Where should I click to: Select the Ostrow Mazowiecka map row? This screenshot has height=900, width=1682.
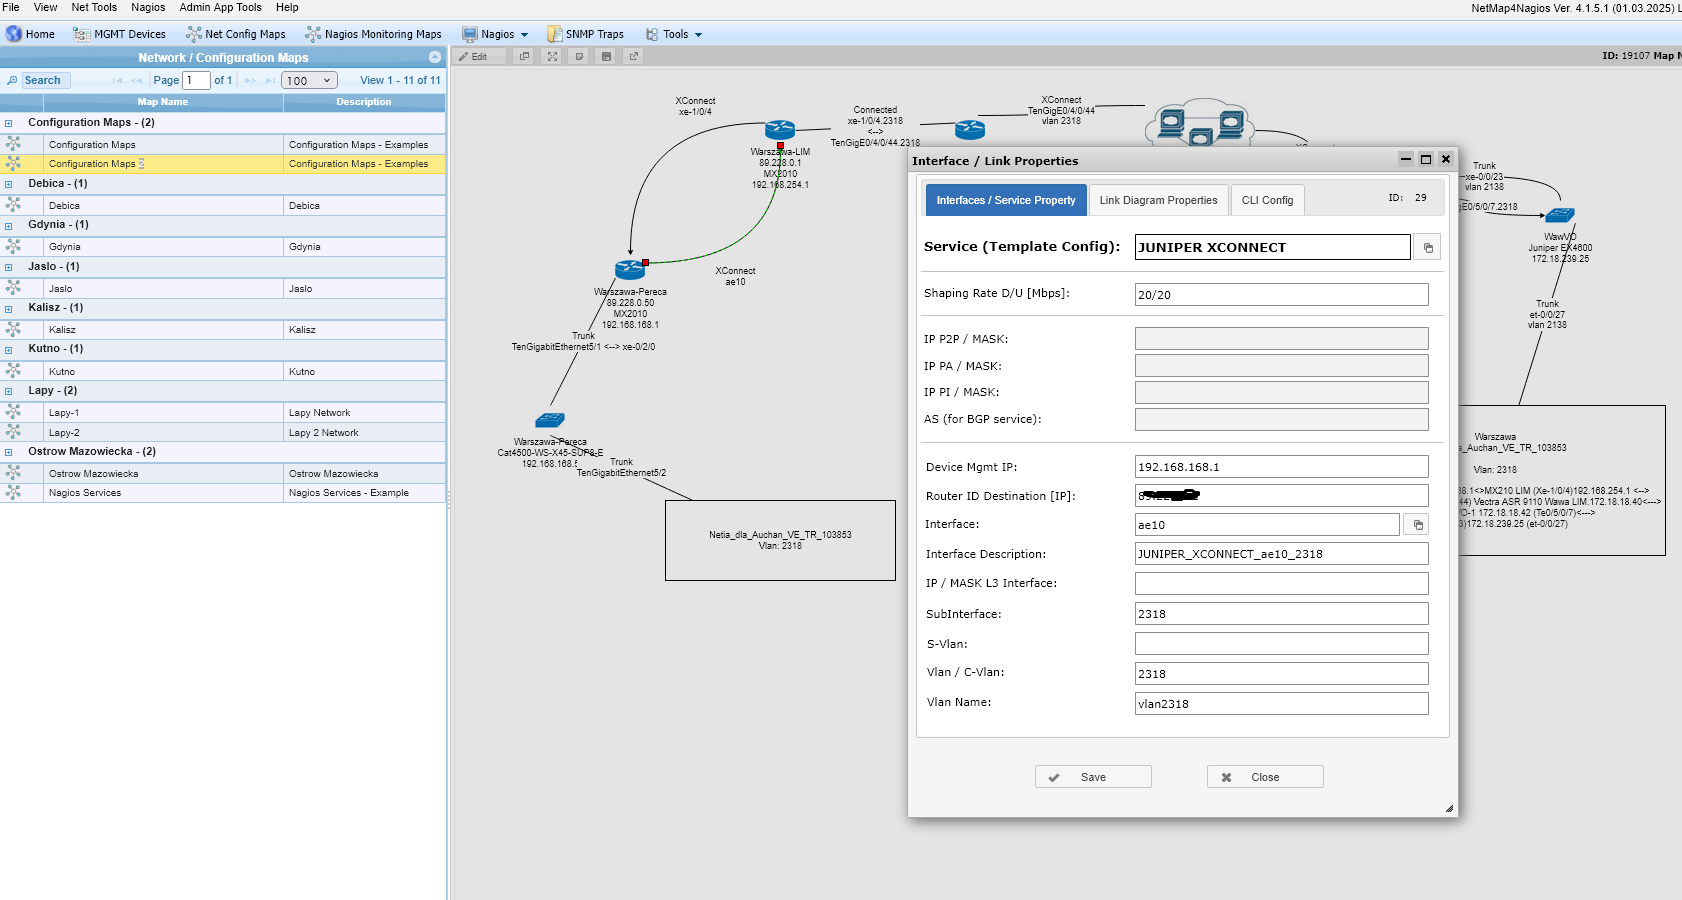(x=222, y=474)
